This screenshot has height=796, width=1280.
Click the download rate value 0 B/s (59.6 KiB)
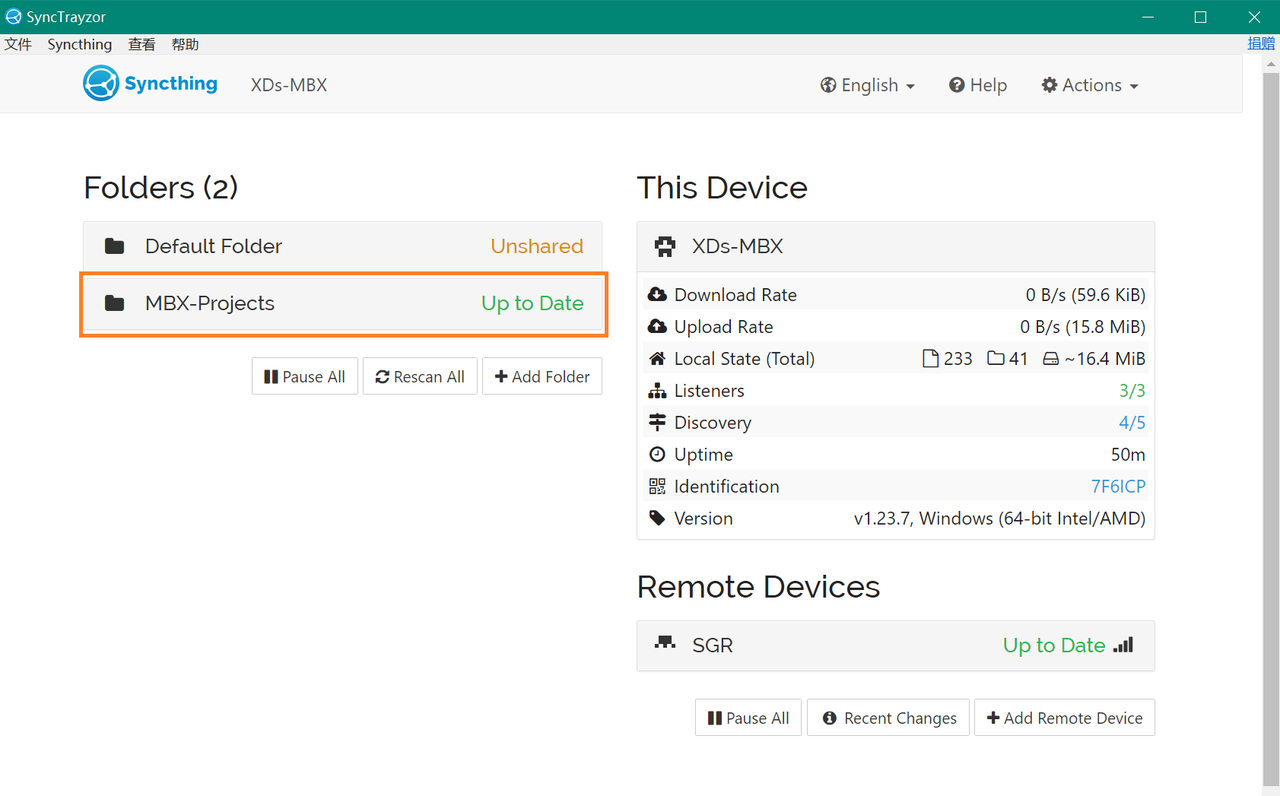[1086, 294]
